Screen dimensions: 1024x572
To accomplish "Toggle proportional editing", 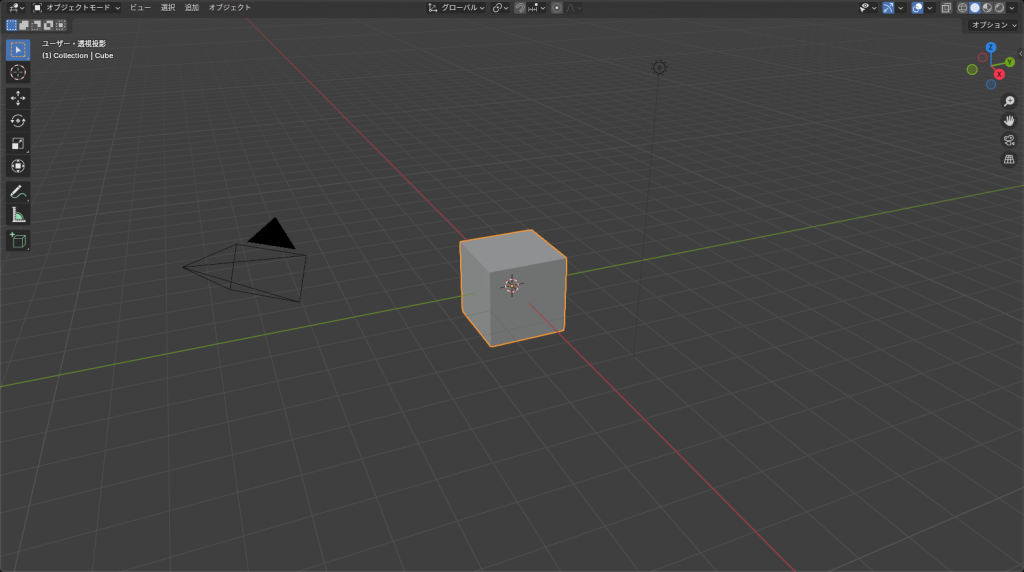I will (x=556, y=8).
